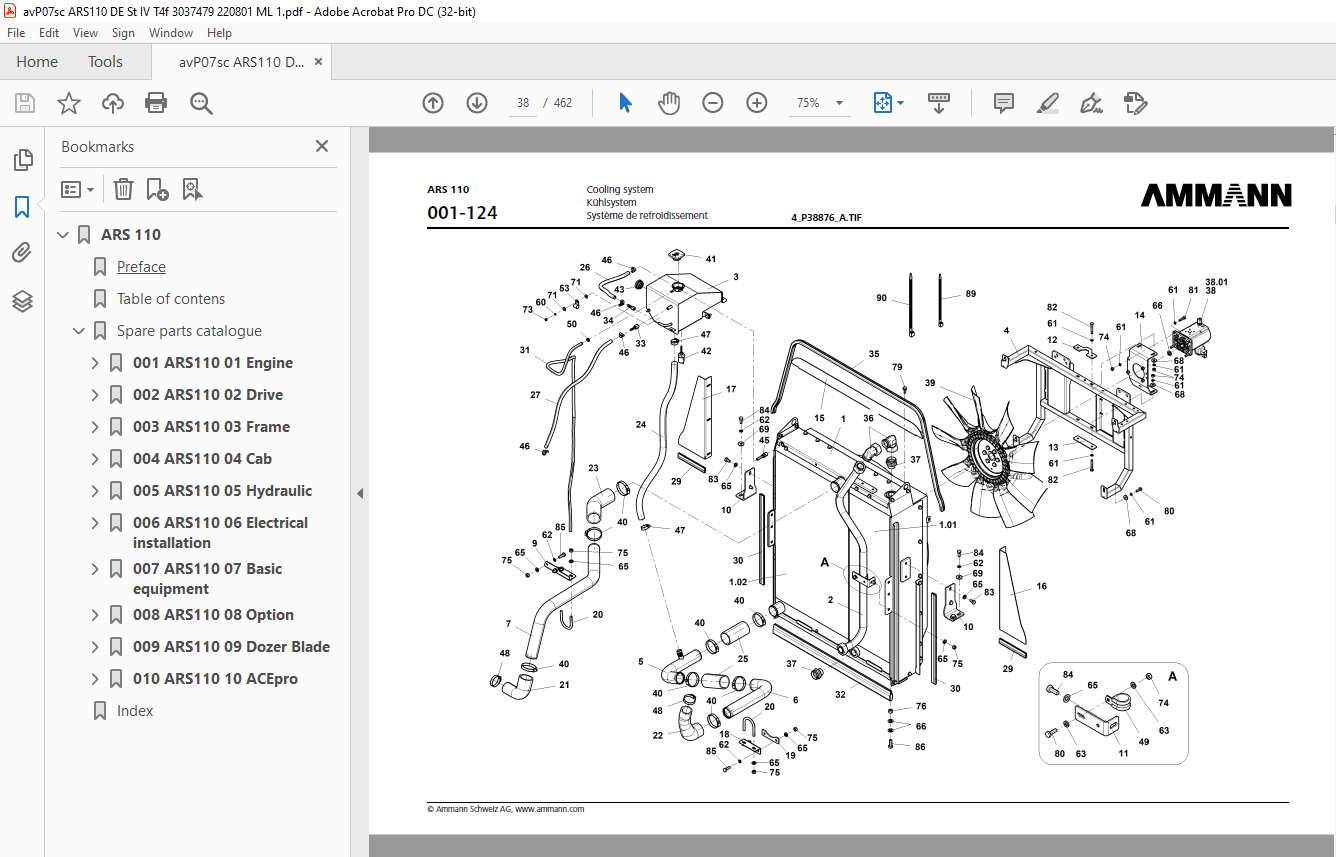Select the Hand pan tool
The image size is (1336, 857).
tap(669, 103)
